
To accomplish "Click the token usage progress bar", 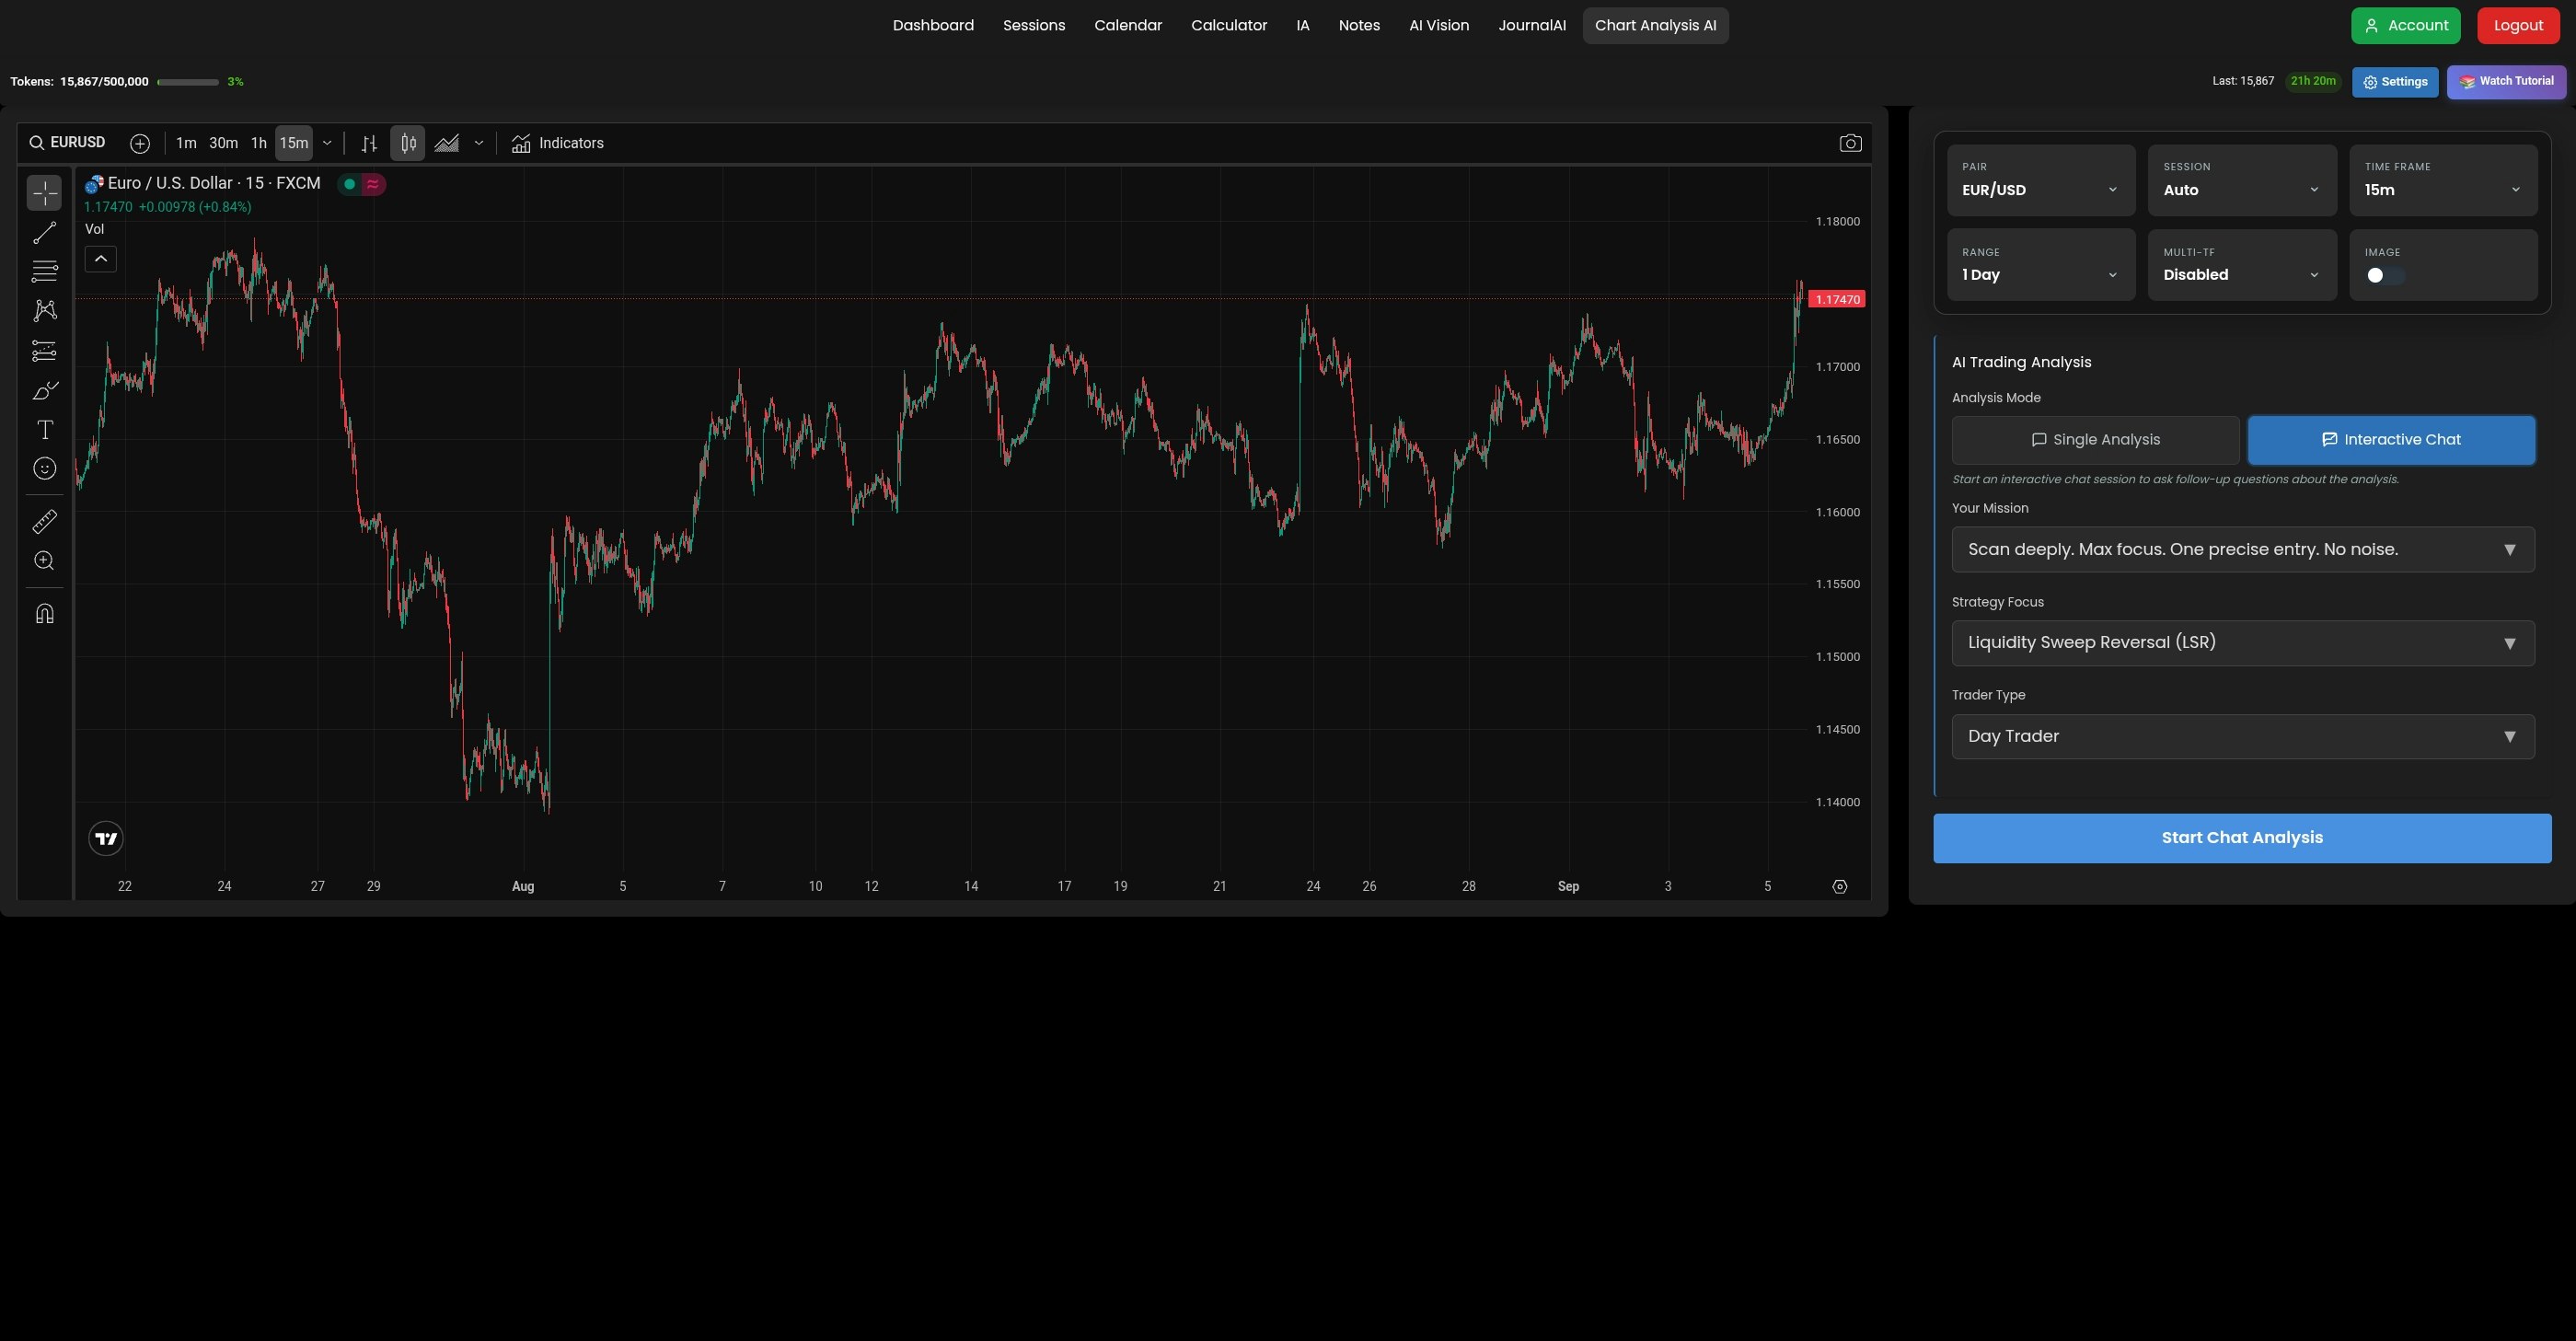I will tap(188, 82).
